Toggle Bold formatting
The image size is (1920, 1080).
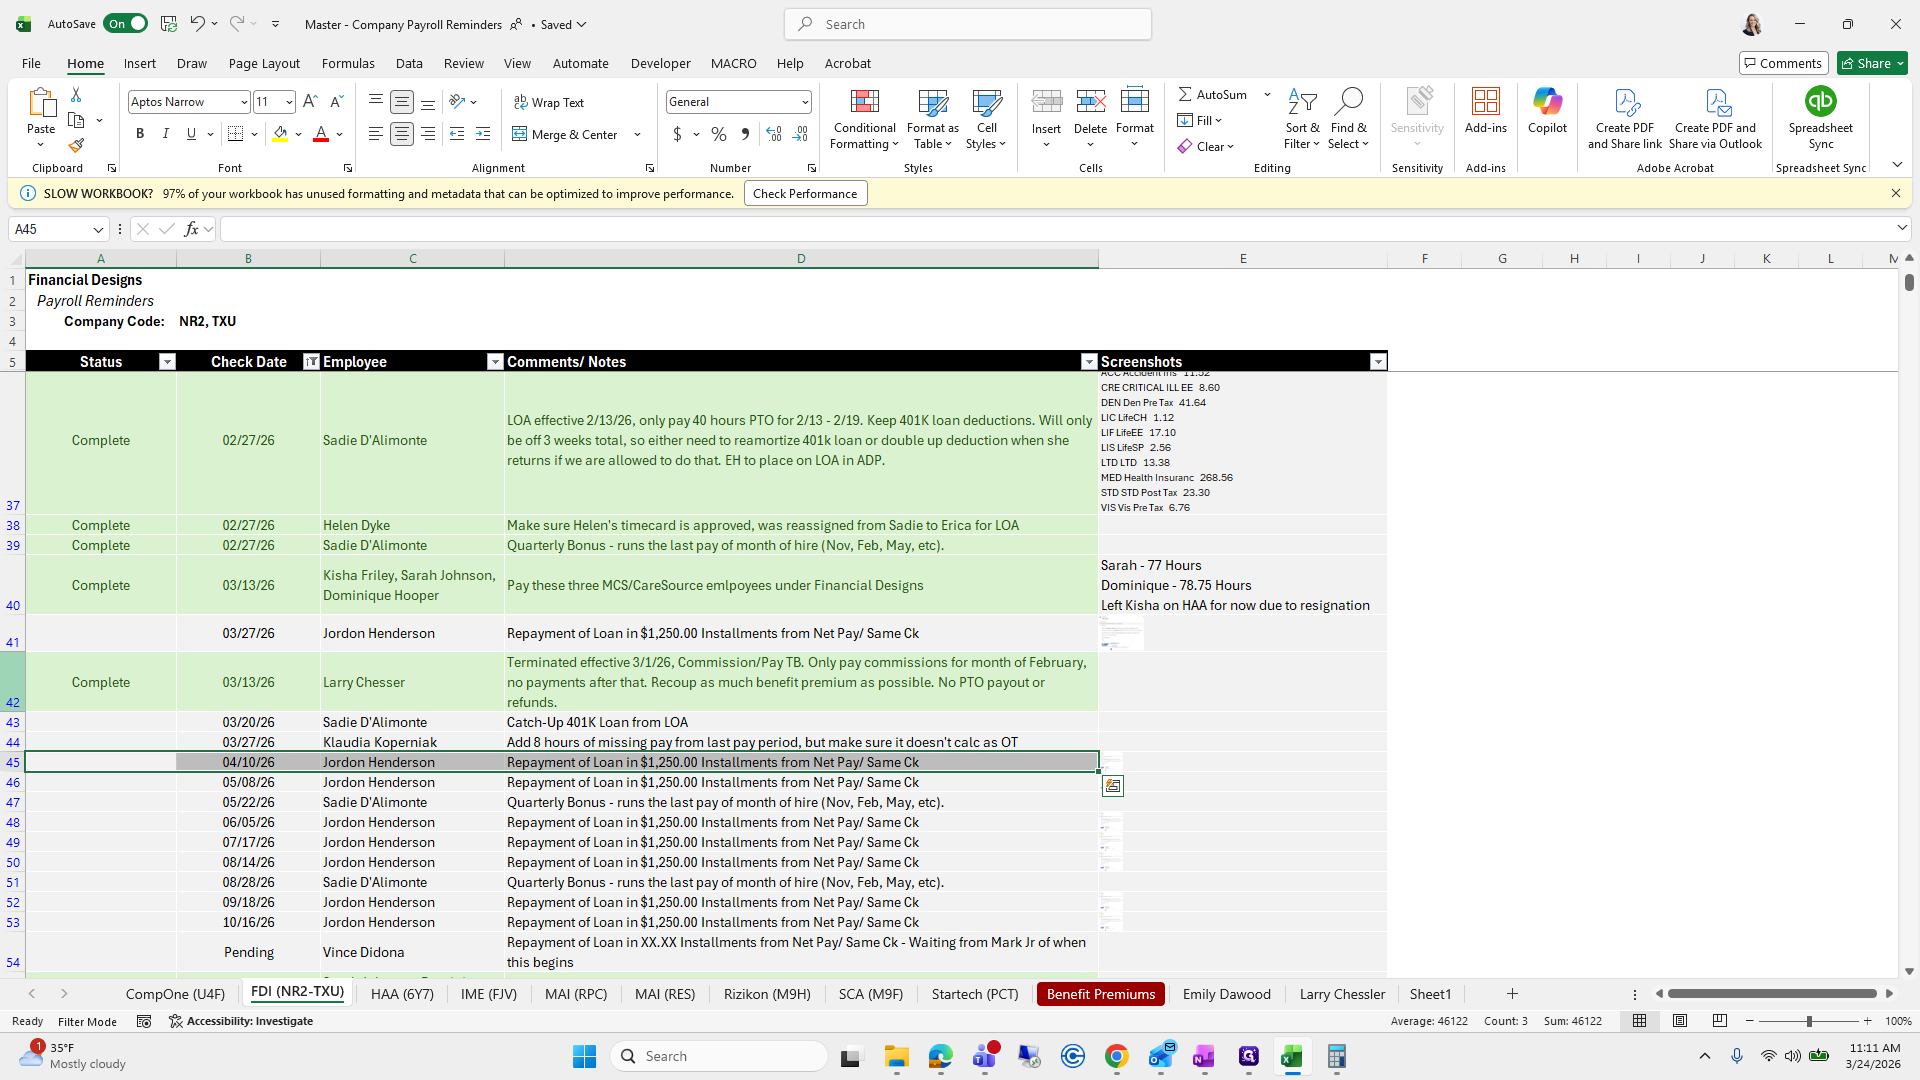[x=140, y=134]
